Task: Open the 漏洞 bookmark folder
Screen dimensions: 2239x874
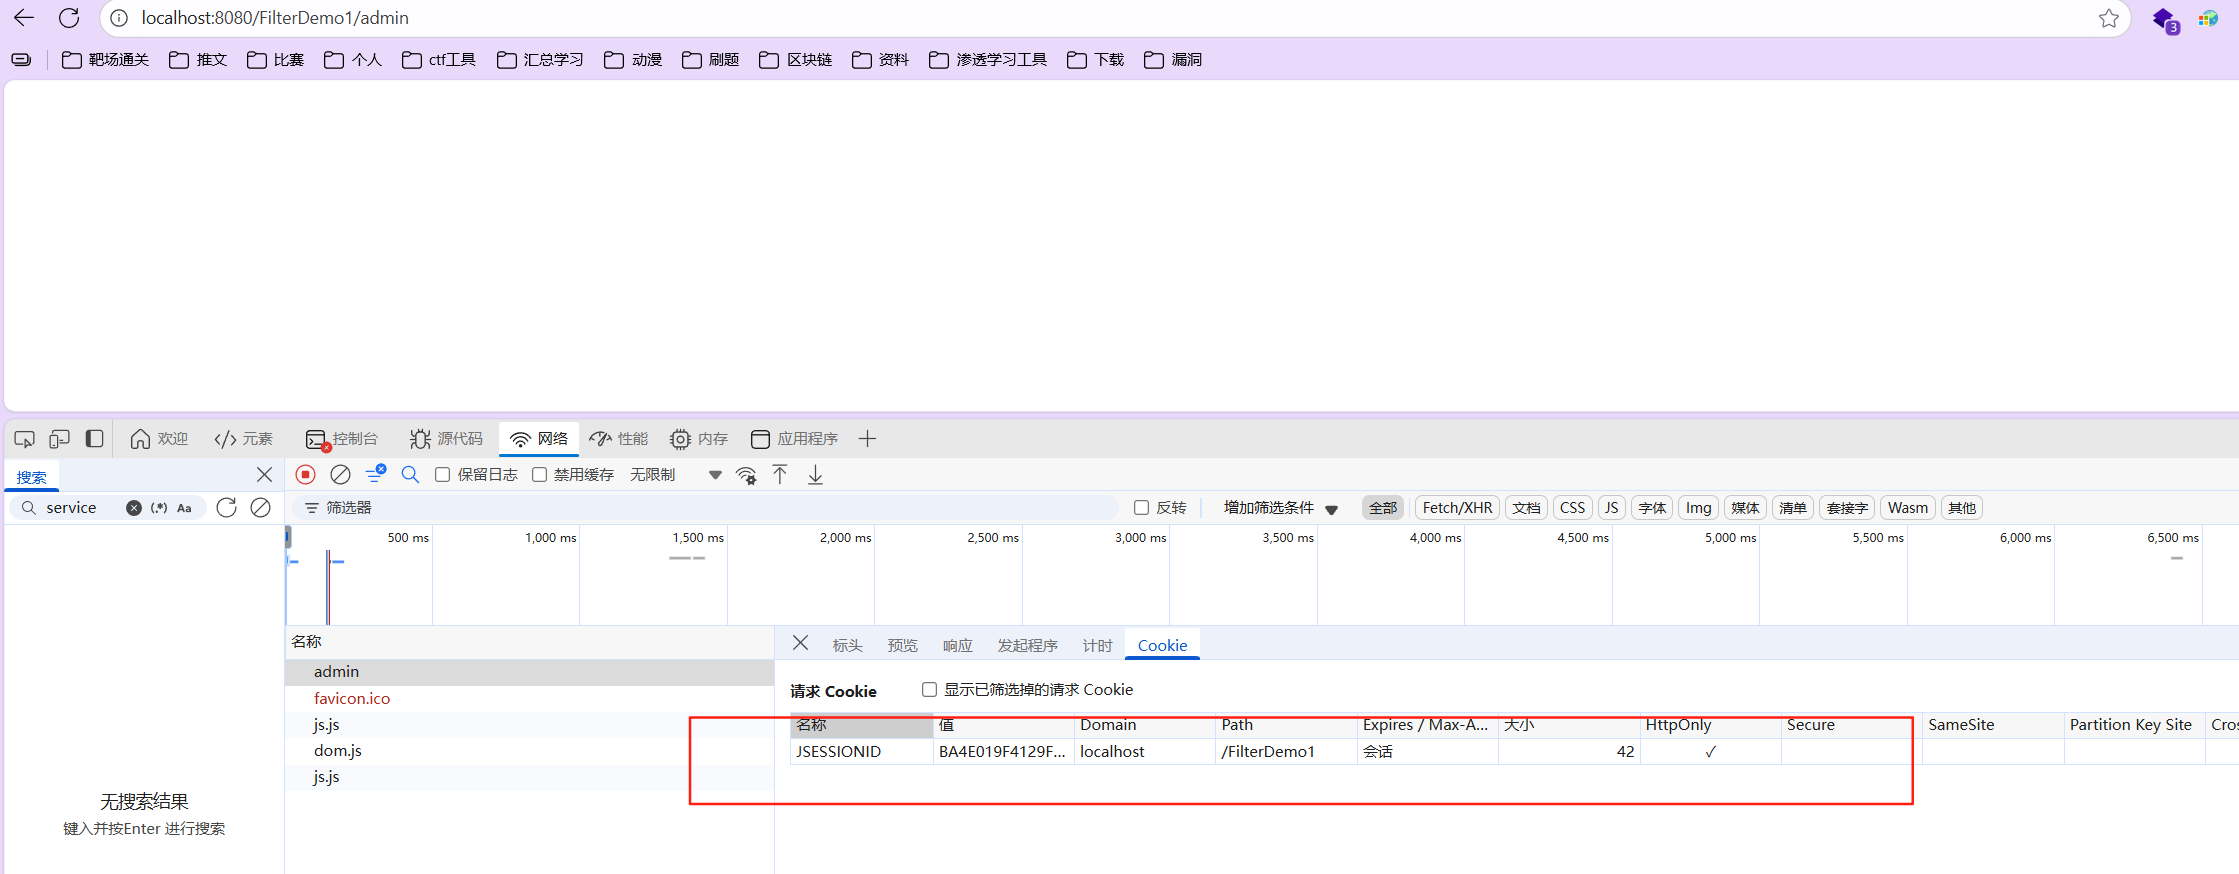Action: point(1173,60)
